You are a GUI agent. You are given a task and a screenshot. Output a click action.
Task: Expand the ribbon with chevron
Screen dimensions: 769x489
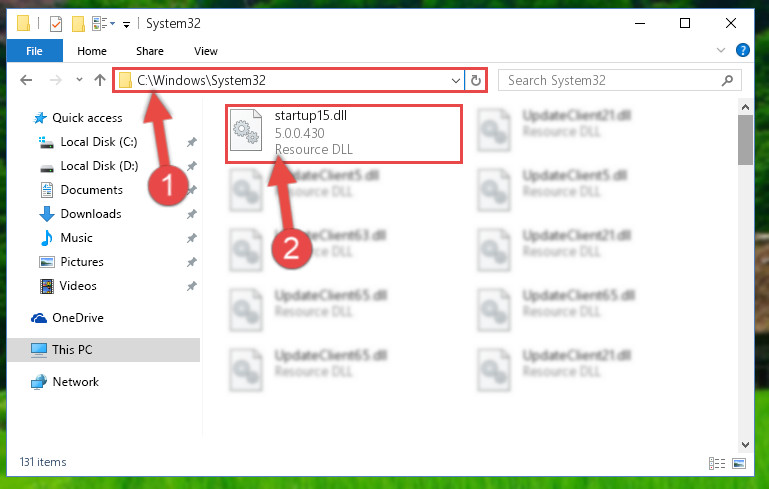[x=720, y=50]
